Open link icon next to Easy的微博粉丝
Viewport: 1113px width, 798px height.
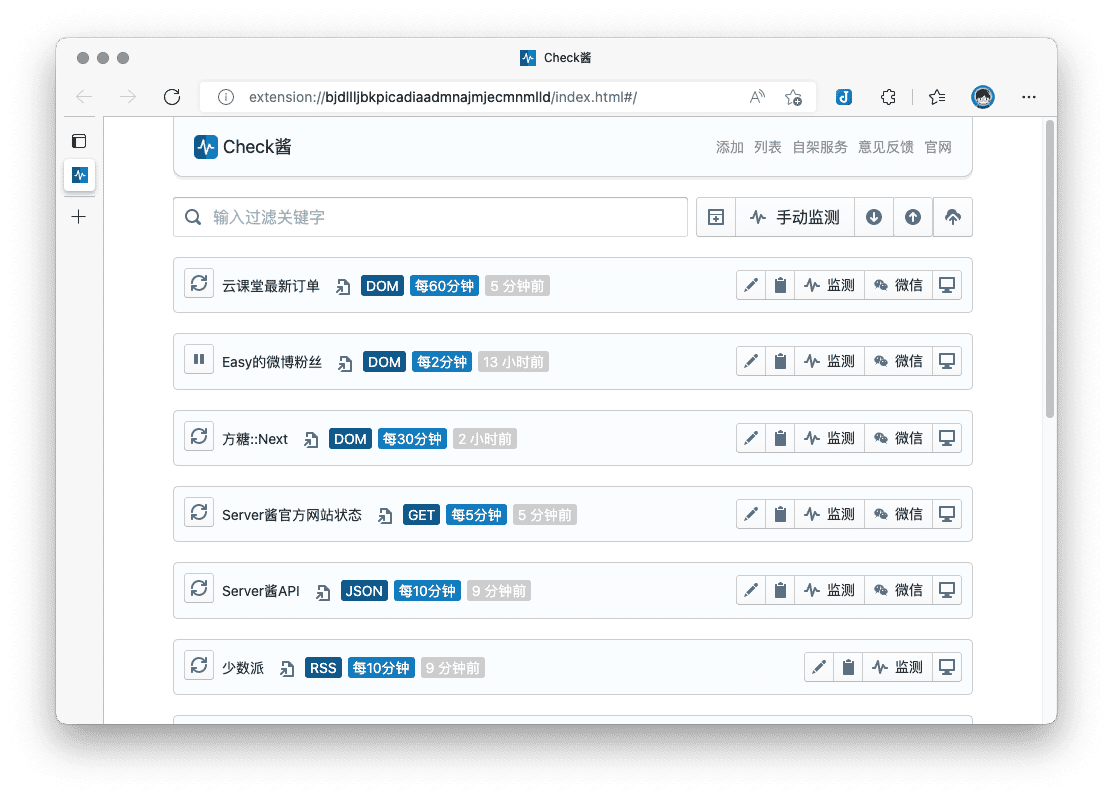tap(345, 363)
